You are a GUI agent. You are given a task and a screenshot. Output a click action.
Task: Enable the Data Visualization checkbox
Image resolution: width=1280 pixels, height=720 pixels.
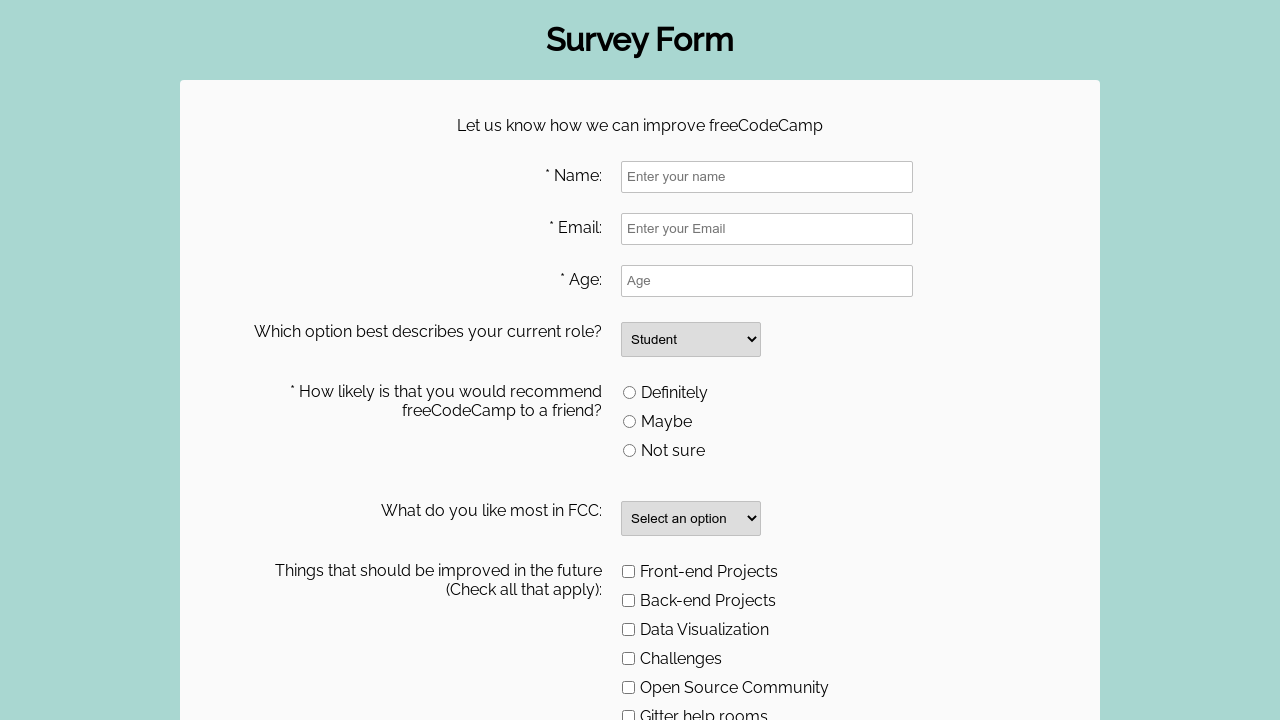[x=628, y=630]
